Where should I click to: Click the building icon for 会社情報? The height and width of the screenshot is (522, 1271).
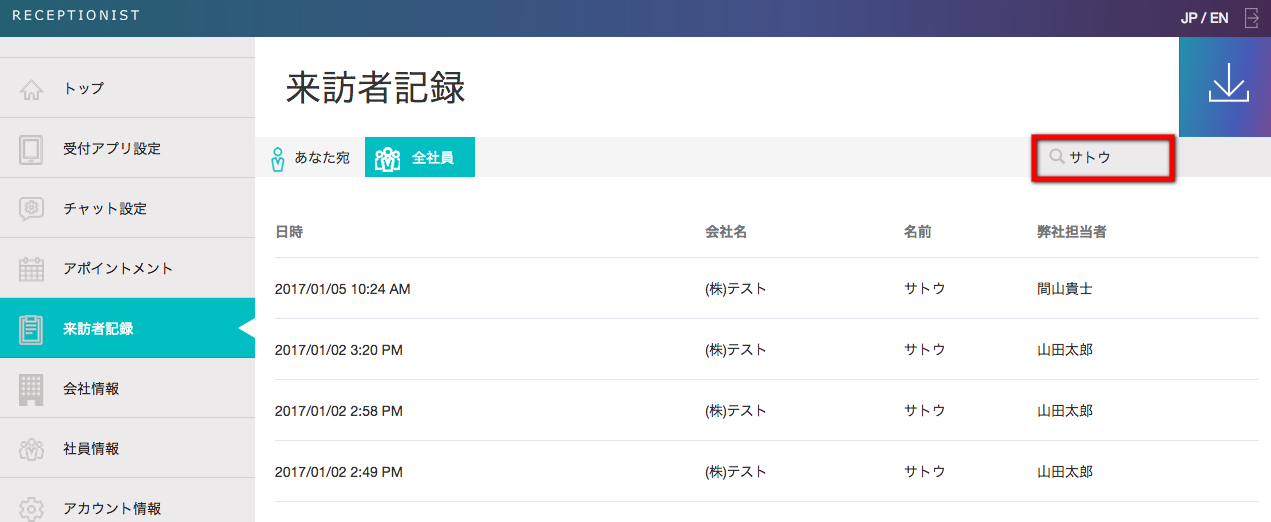click(x=31, y=389)
